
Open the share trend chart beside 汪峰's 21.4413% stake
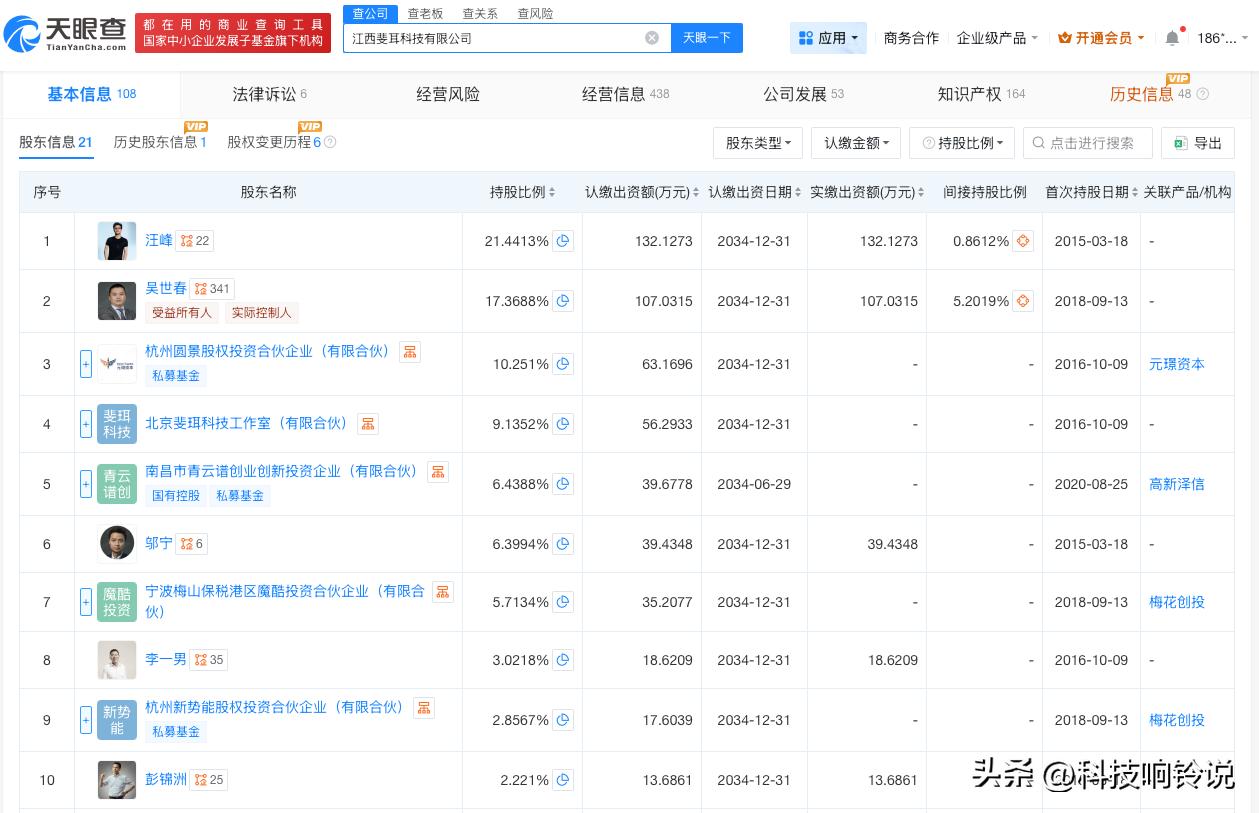tap(563, 240)
